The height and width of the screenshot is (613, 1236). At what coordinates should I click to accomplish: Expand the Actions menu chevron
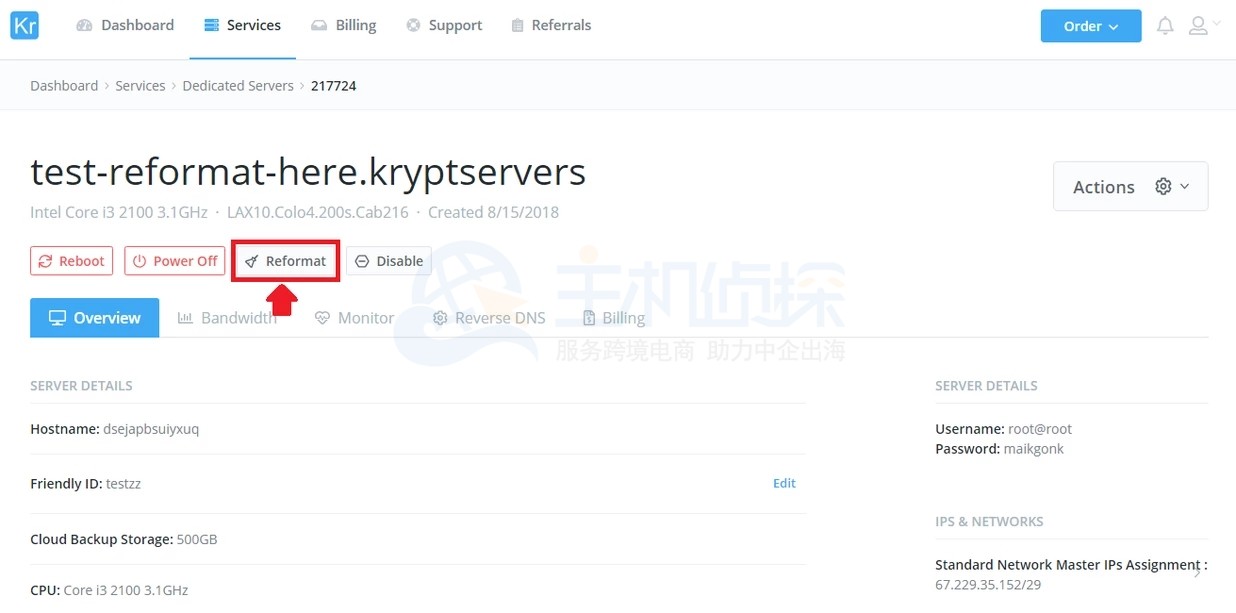1184,186
